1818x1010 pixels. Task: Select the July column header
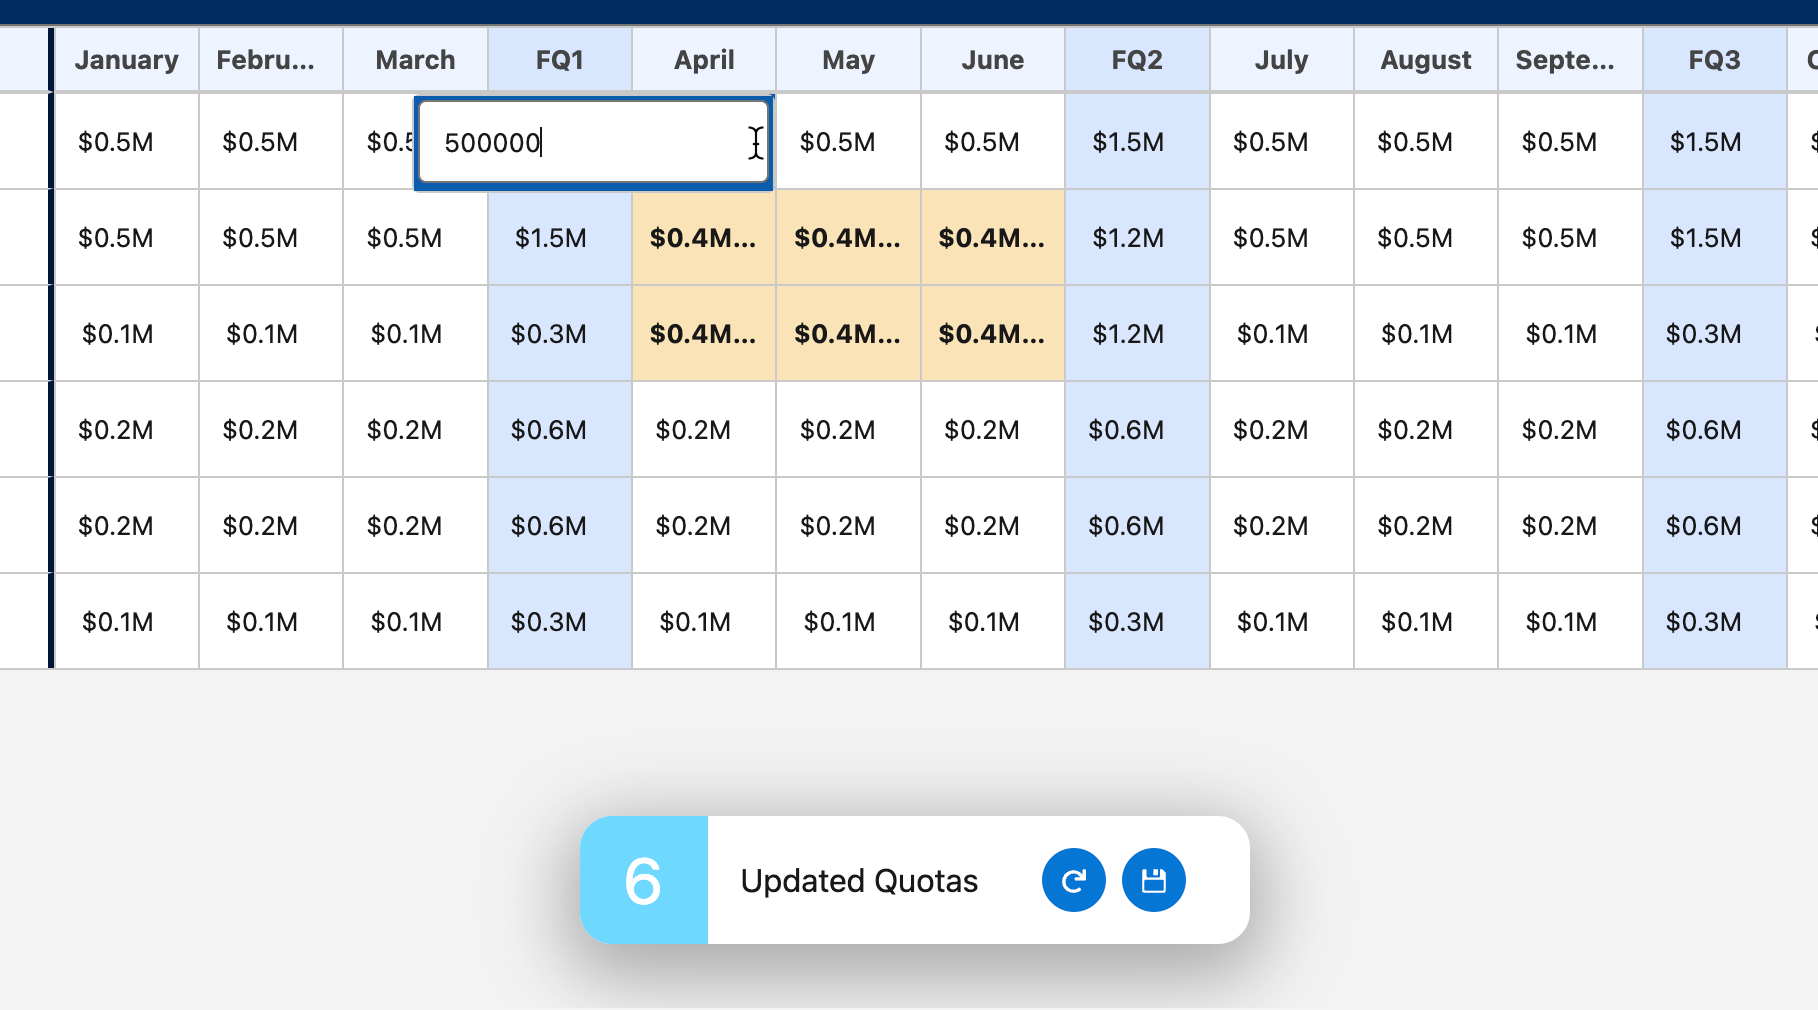tap(1281, 59)
